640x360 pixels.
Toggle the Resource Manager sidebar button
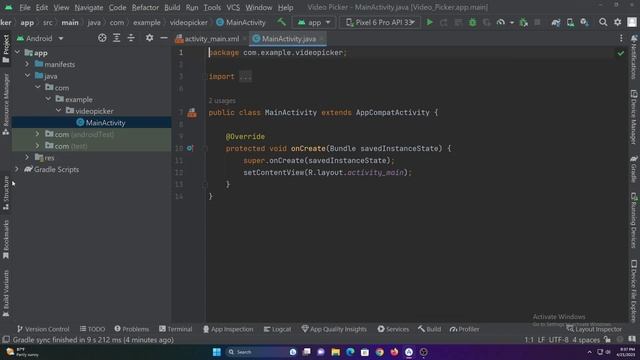[6, 104]
